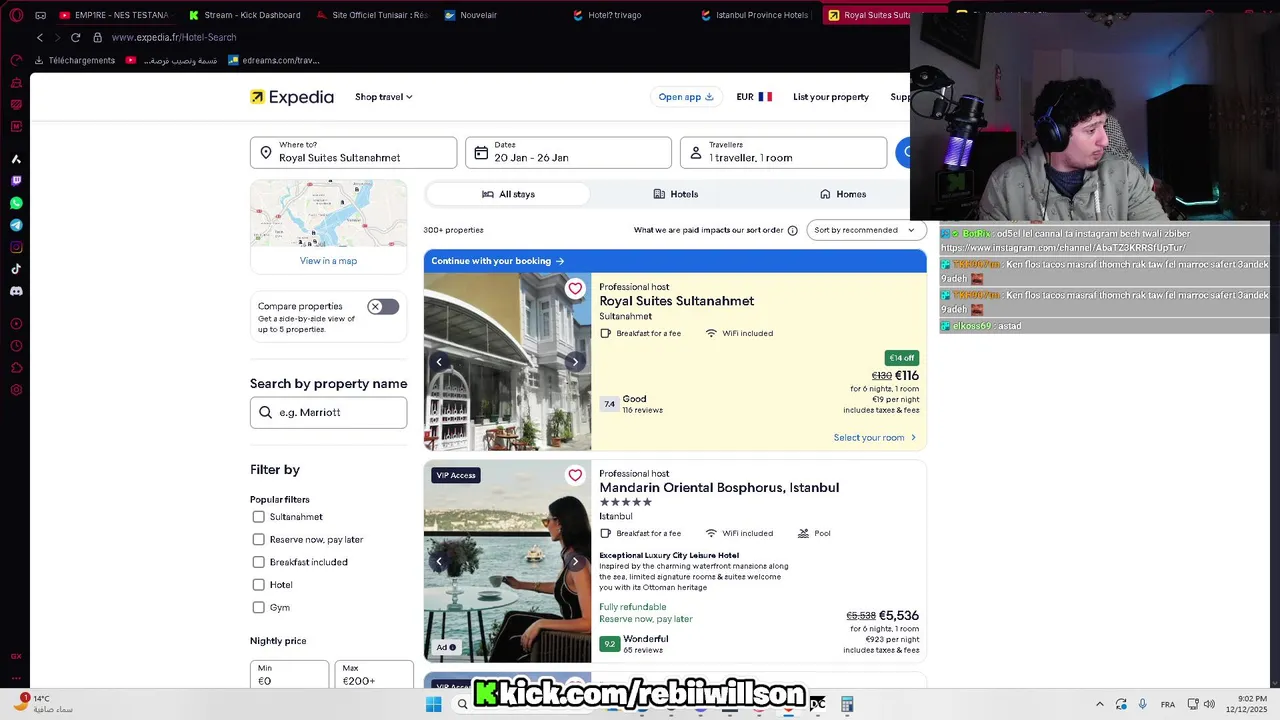Show previous photo of Mandarin Oriental
Image resolution: width=1280 pixels, height=720 pixels.
tap(439, 562)
